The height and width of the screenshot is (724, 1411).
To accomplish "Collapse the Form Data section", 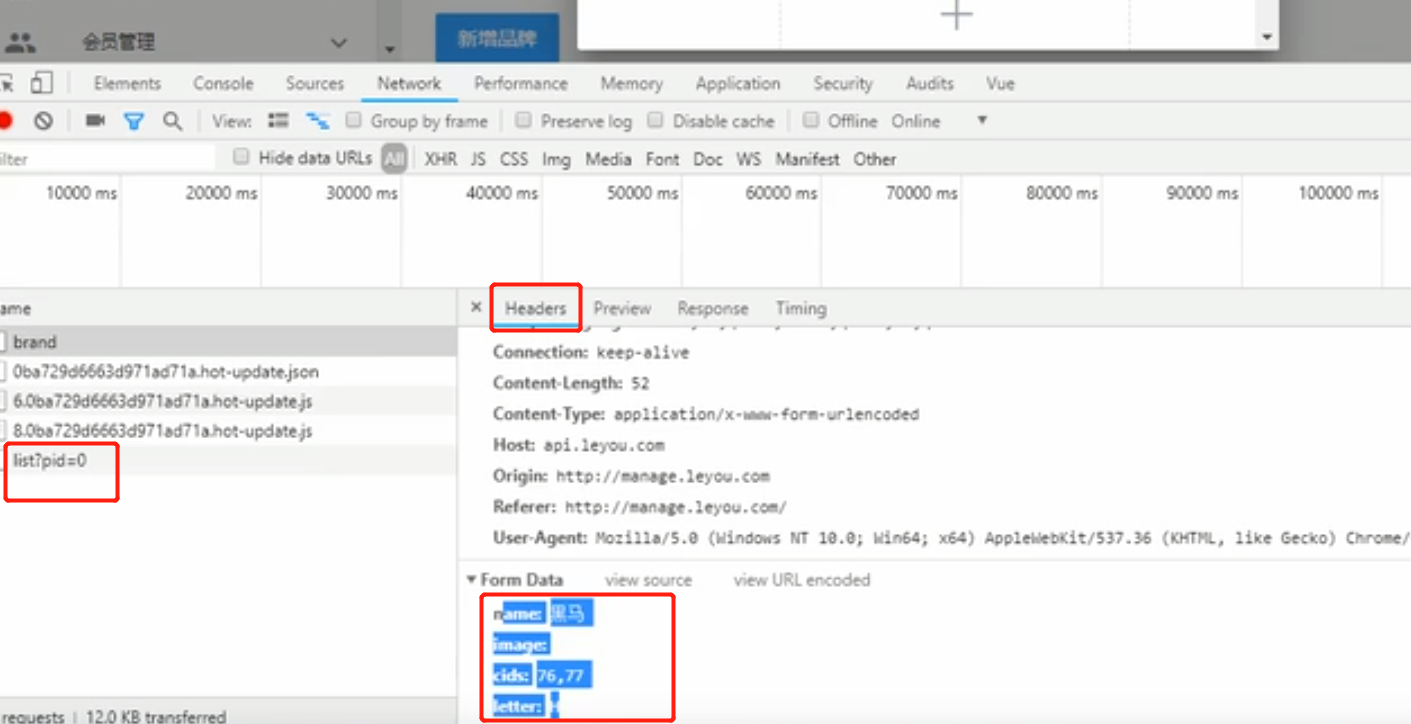I will (x=472, y=580).
